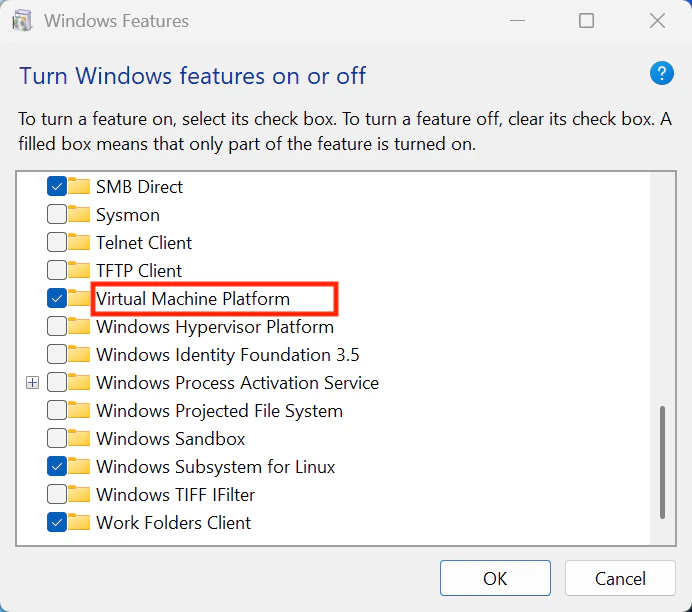Image resolution: width=692 pixels, height=612 pixels.
Task: Tick the Windows Projected File System checkbox
Action: (57, 410)
